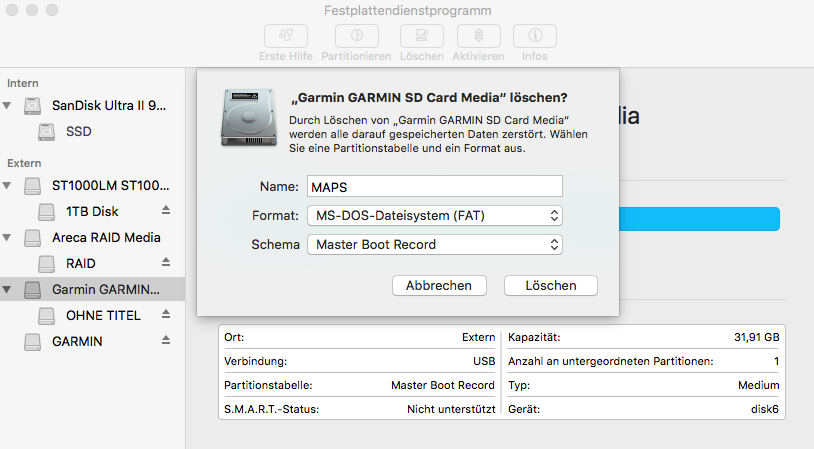Screen dimensions: 814x449
Task: Collapse the ST1000LM disclosure triangle
Action: click(7, 185)
